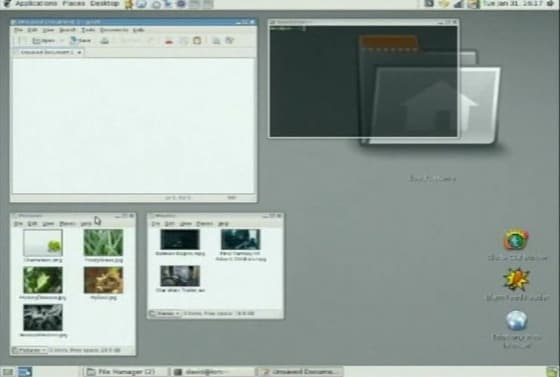
Task: Open location dropdown in second file window status bar
Action: pos(165,313)
